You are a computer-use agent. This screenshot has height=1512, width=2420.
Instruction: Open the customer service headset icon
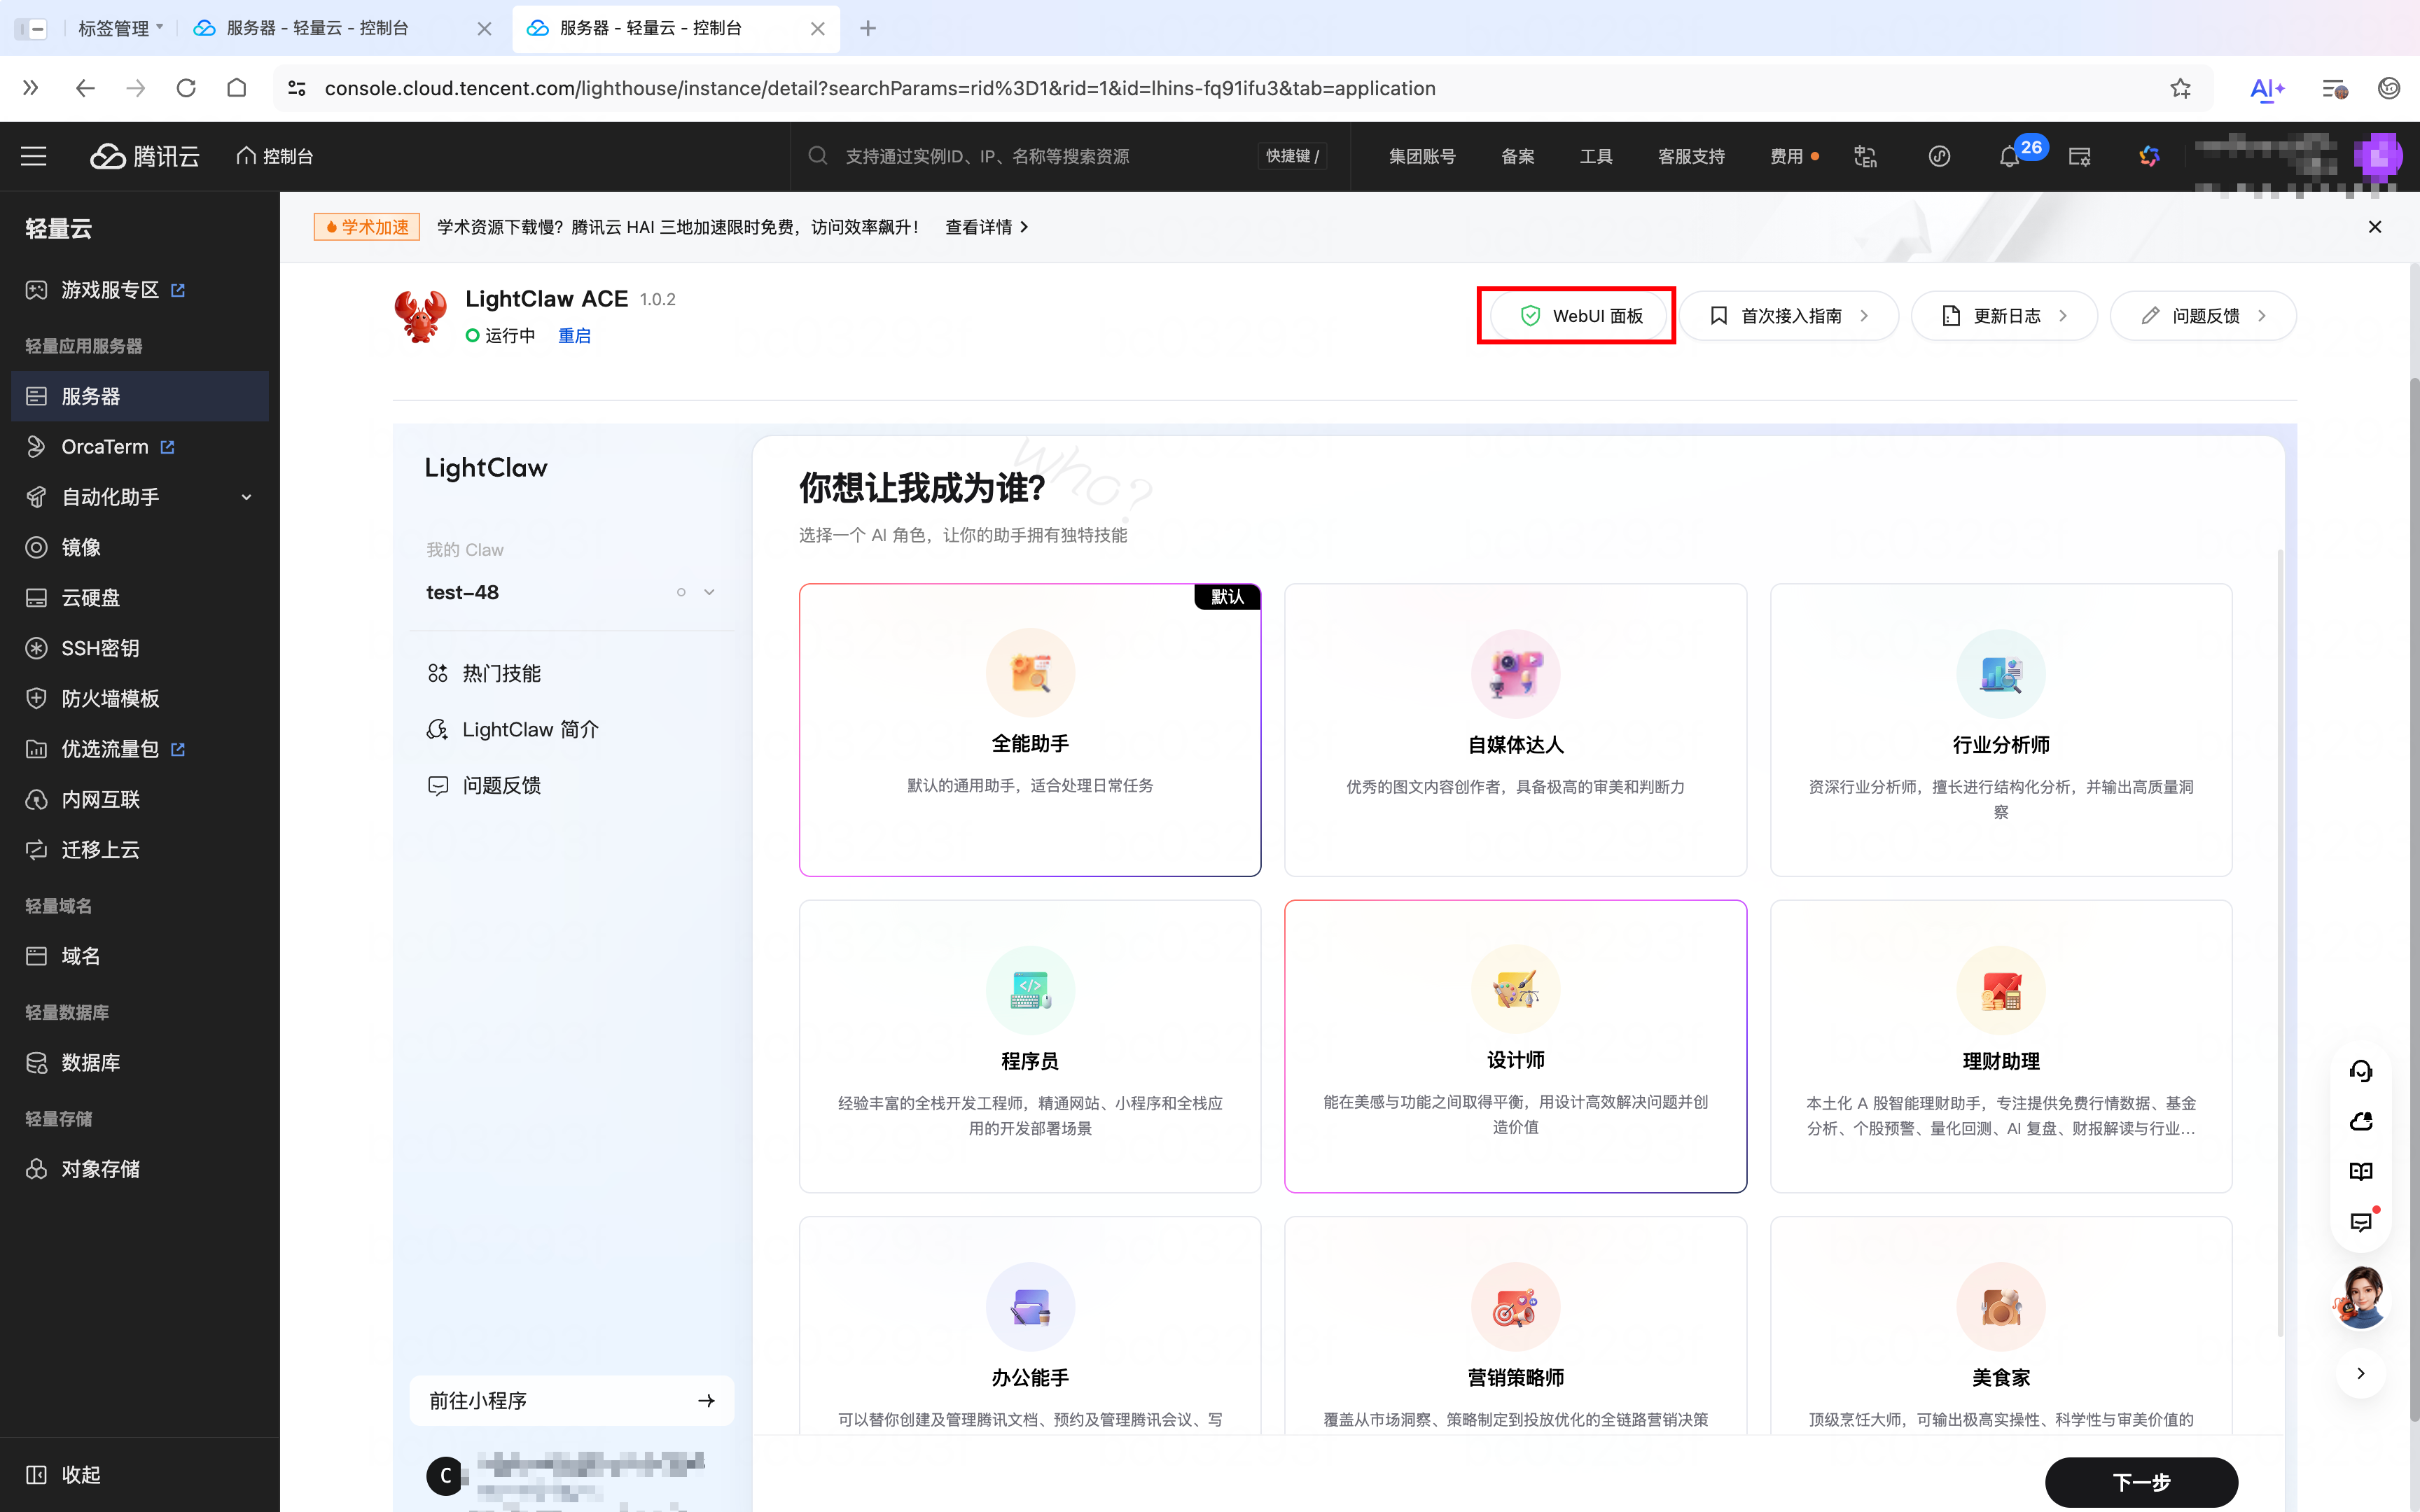(2361, 1070)
